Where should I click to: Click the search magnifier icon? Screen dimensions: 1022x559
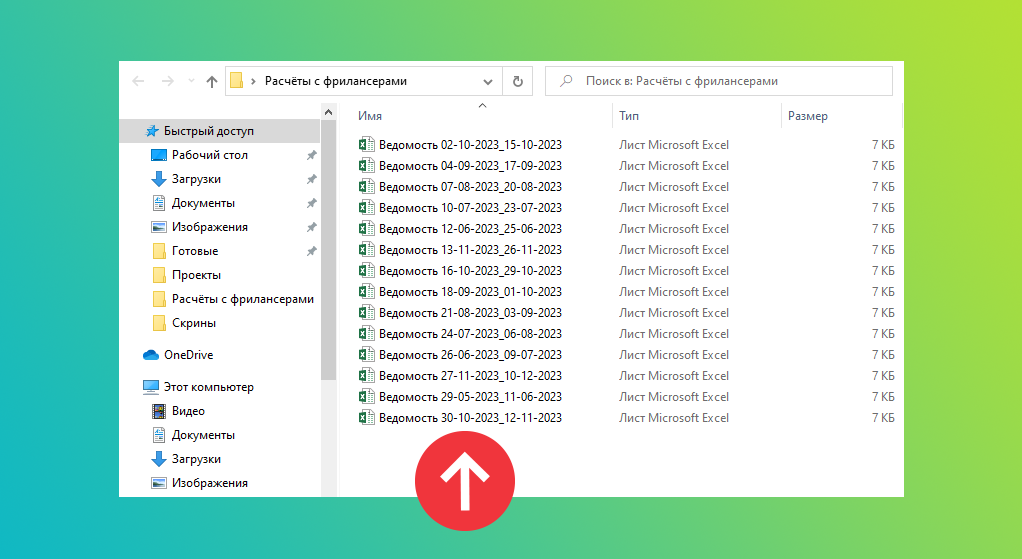(566, 81)
